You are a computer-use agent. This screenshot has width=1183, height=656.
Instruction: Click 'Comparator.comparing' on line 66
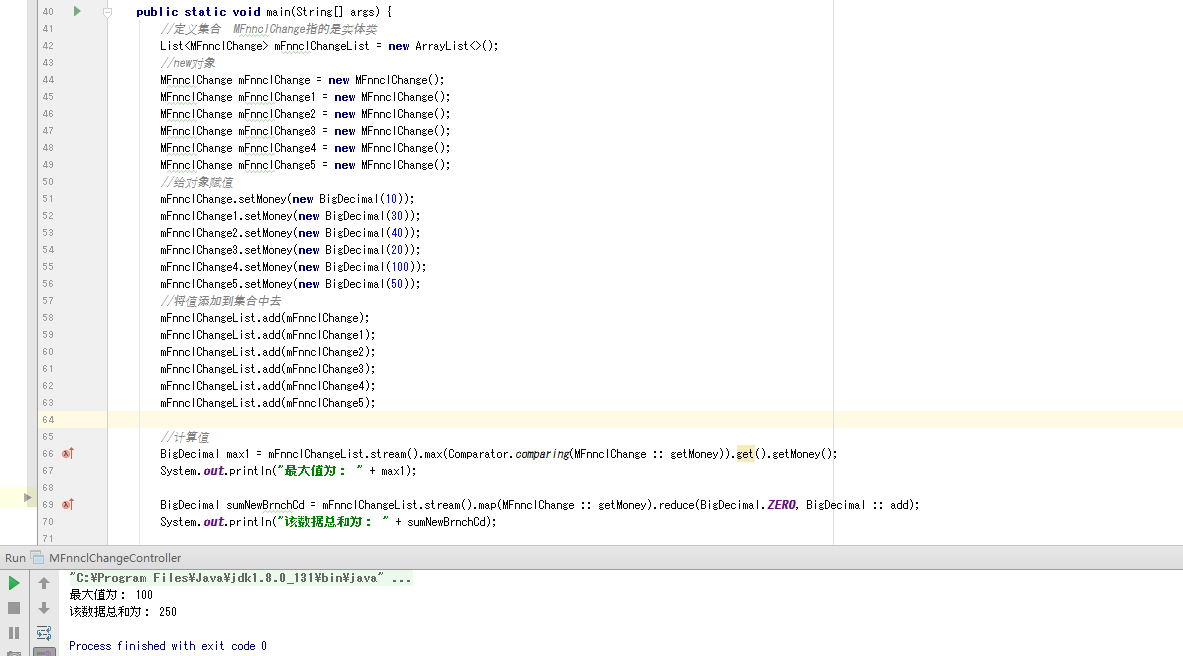pyautogui.click(x=509, y=454)
